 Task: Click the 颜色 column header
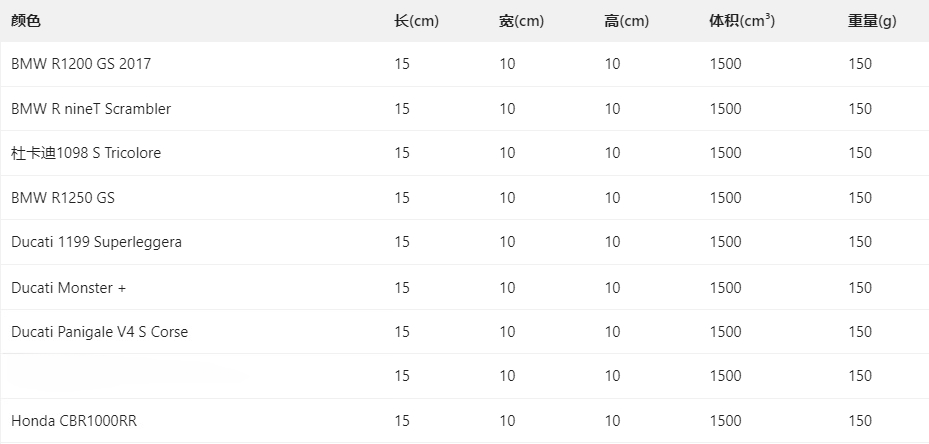coord(26,21)
